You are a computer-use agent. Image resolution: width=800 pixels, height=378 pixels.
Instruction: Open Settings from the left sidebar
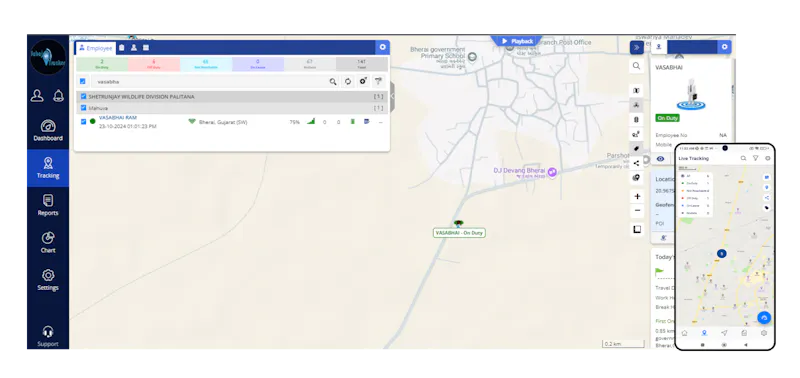(x=48, y=280)
